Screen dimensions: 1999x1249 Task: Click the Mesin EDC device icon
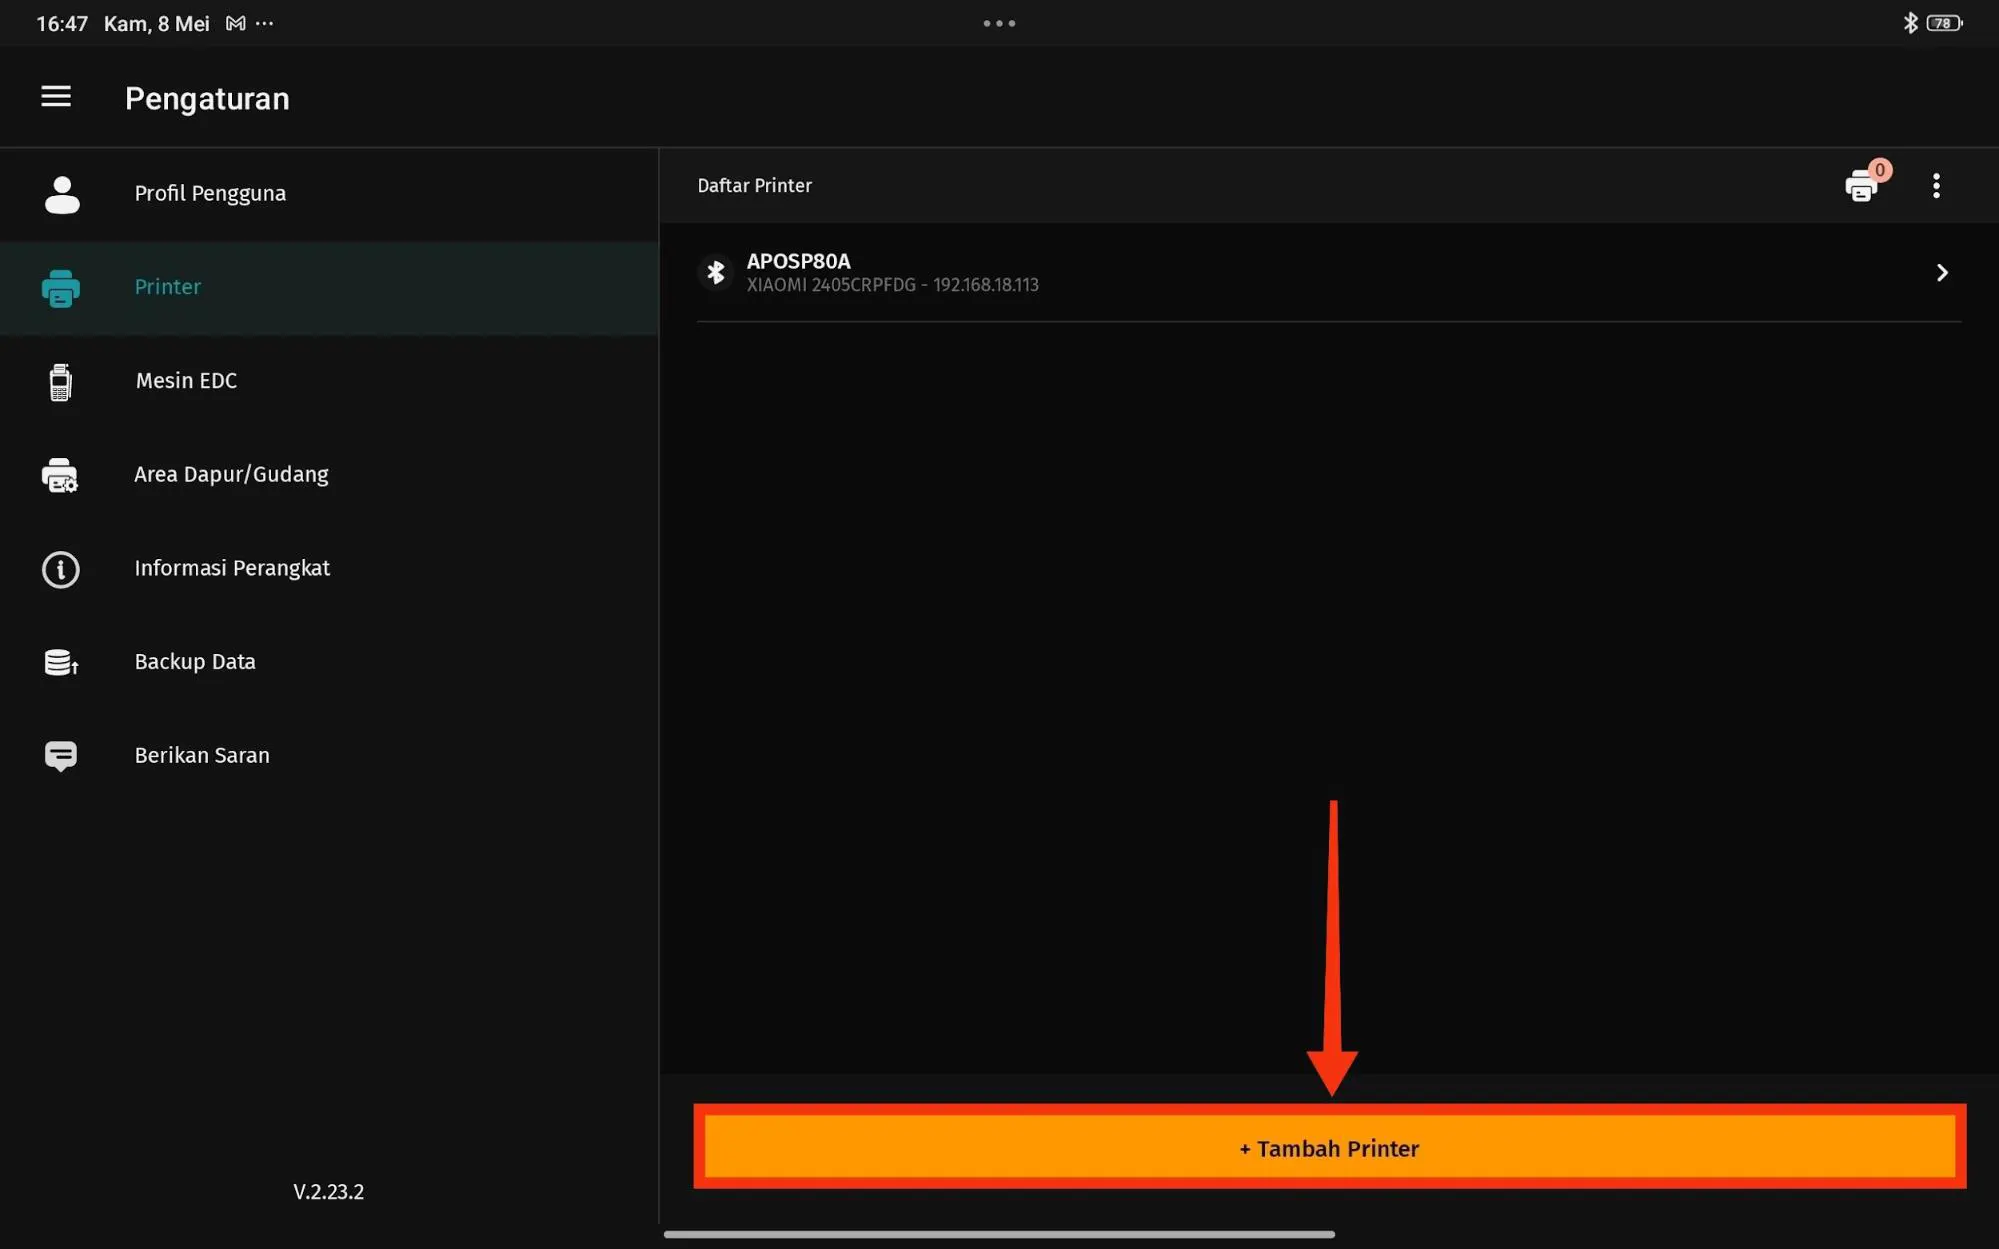pyautogui.click(x=60, y=382)
